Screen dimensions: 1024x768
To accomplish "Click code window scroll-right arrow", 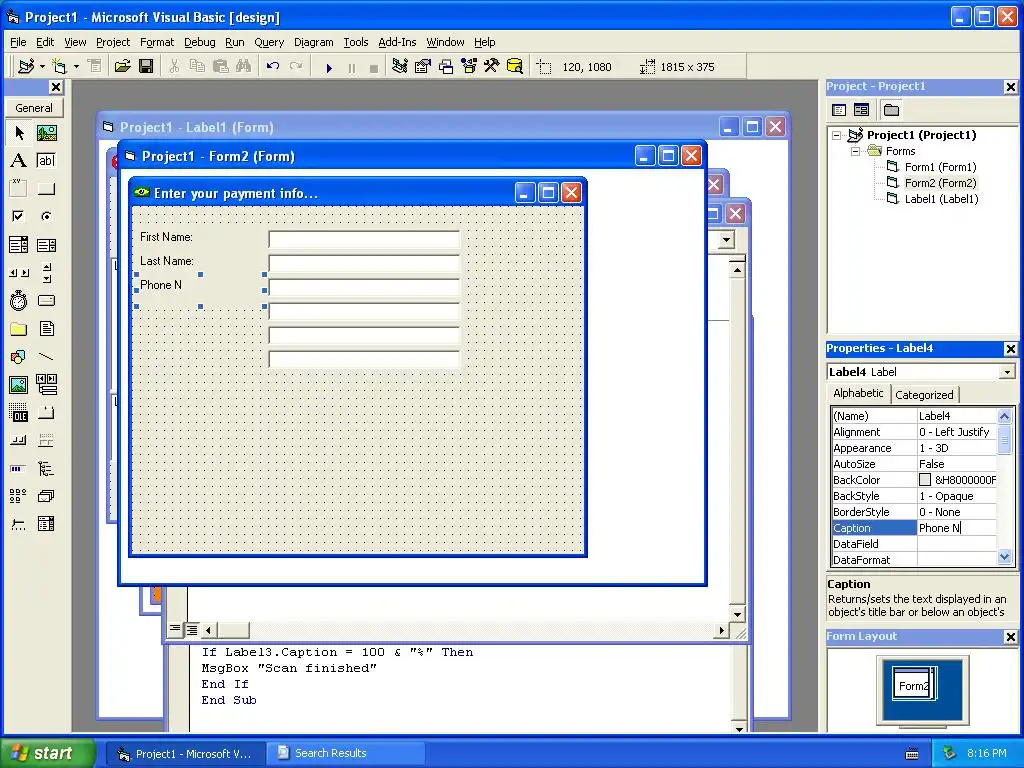I will [721, 630].
